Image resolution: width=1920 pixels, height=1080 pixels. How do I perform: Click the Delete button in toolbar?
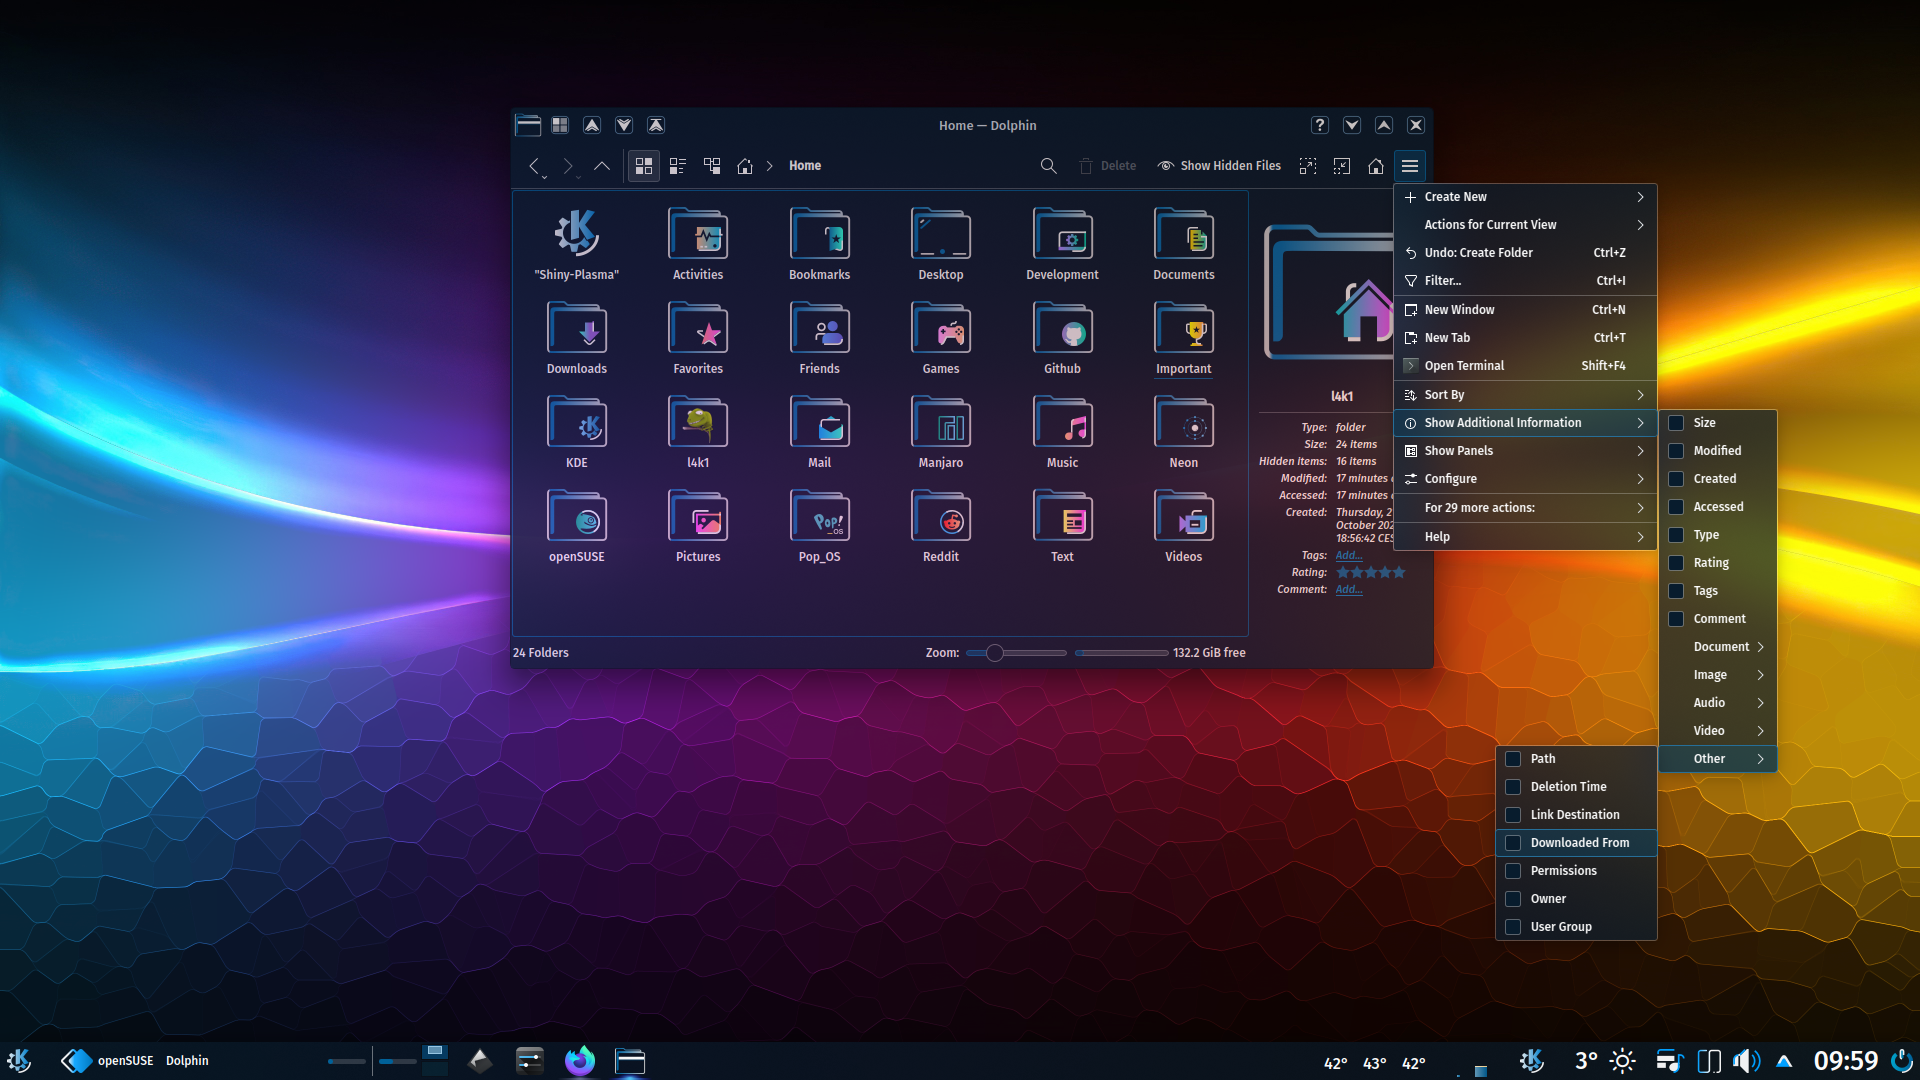(1108, 166)
